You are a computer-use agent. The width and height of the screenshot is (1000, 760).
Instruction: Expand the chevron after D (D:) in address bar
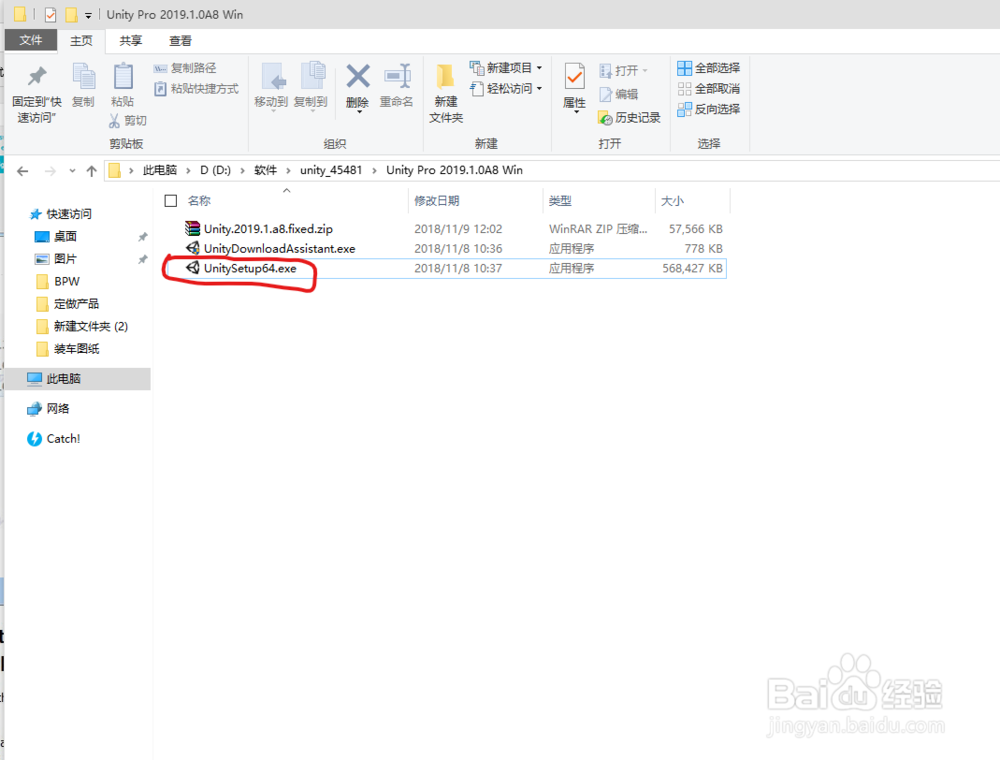[242, 171]
